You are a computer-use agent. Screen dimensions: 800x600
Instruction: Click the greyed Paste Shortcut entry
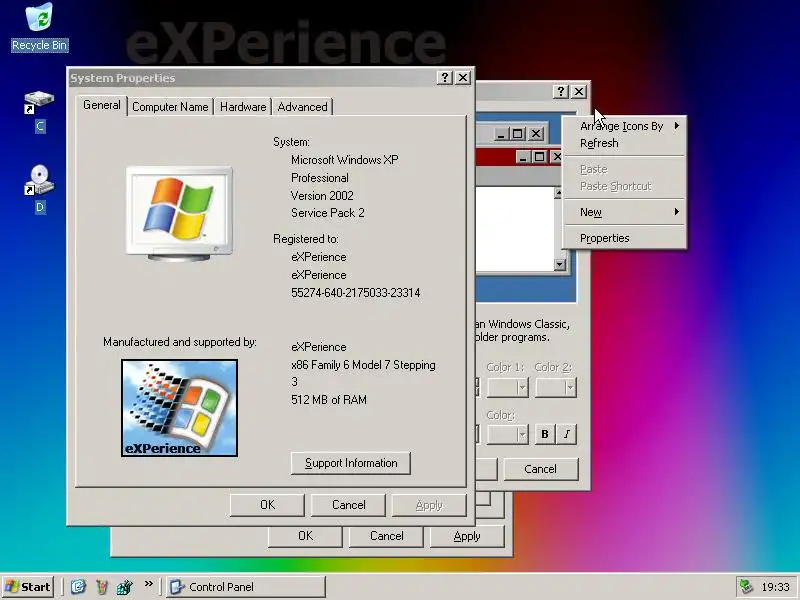(x=624, y=186)
